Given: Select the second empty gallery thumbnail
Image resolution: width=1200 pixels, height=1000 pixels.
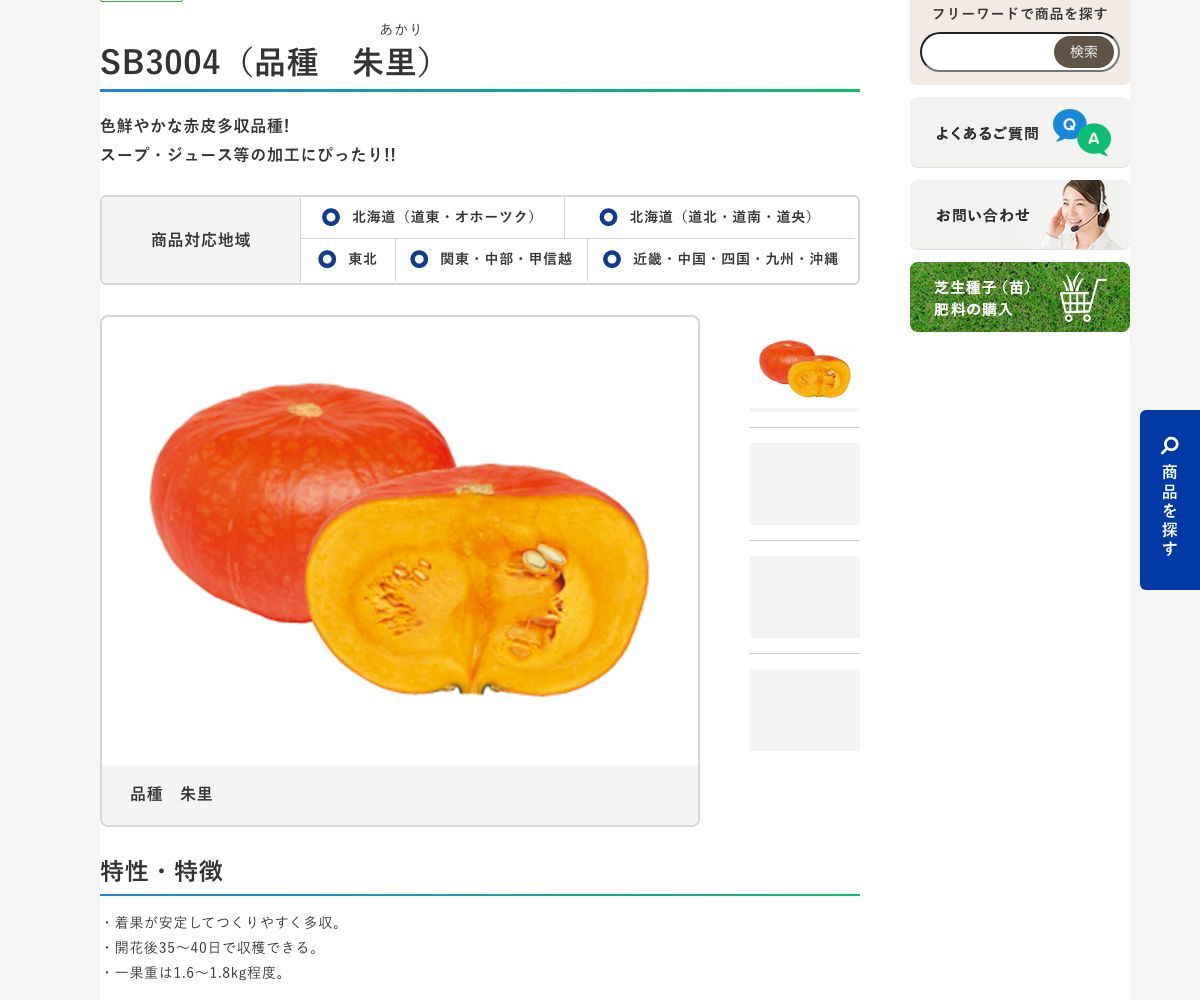Looking at the screenshot, I should (805, 484).
